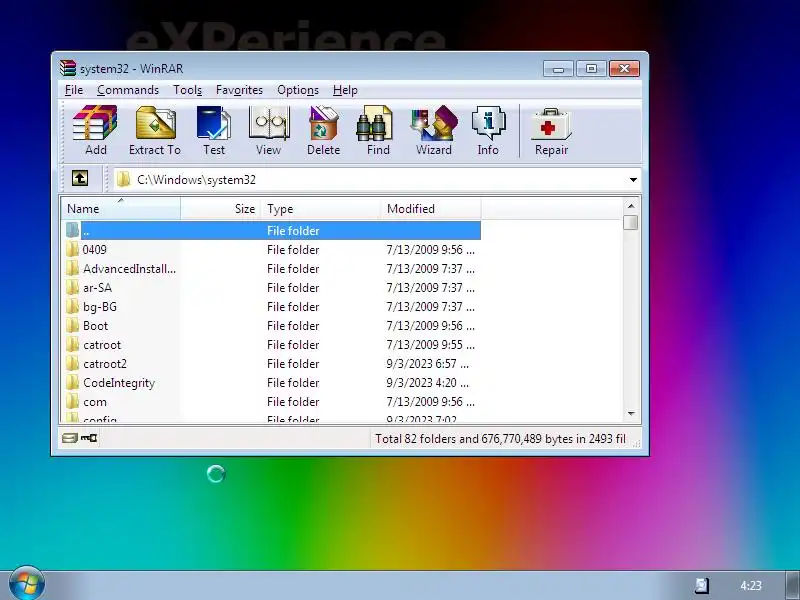Select the ar-SA folder
Screen dimensions: 800x600
[97, 288]
